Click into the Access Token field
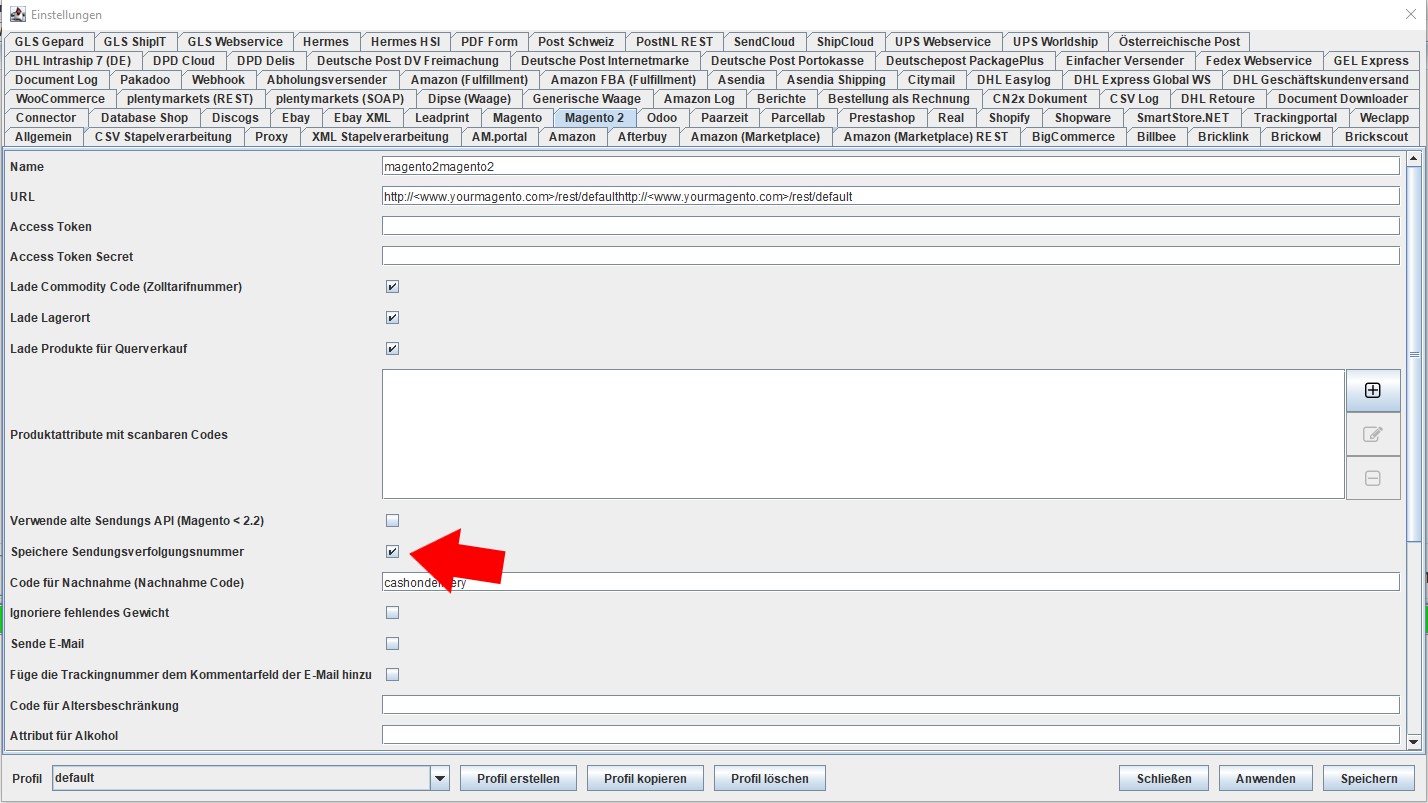The image size is (1428, 803). (890, 226)
